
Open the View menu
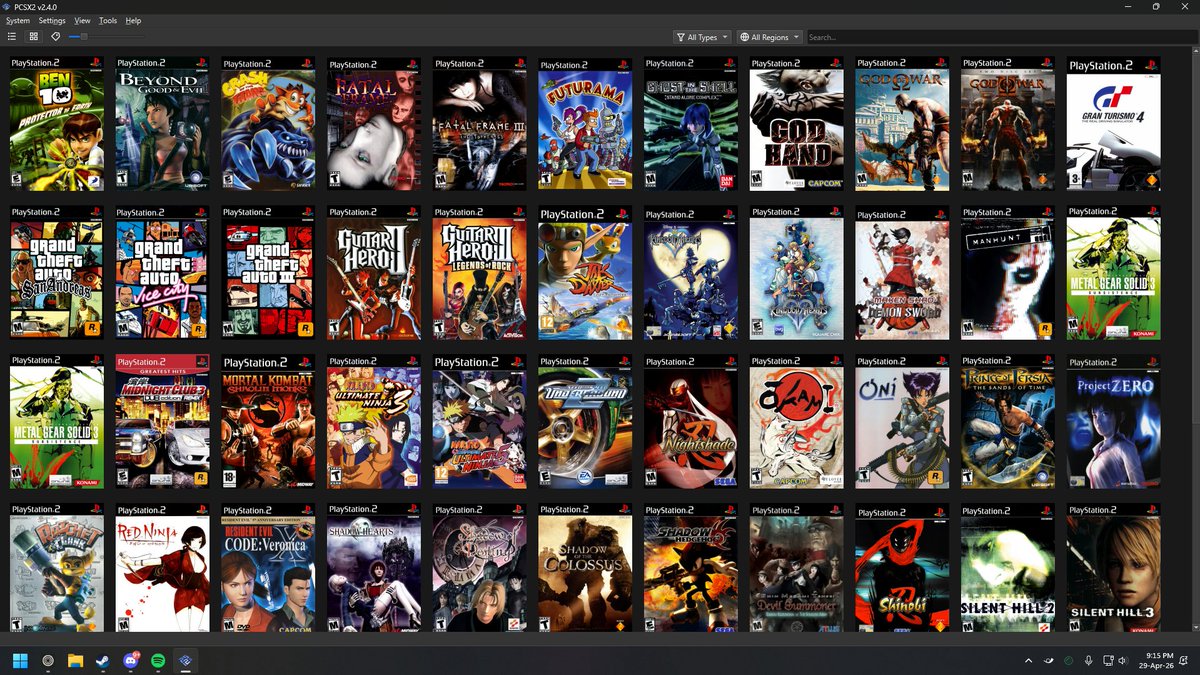82,20
